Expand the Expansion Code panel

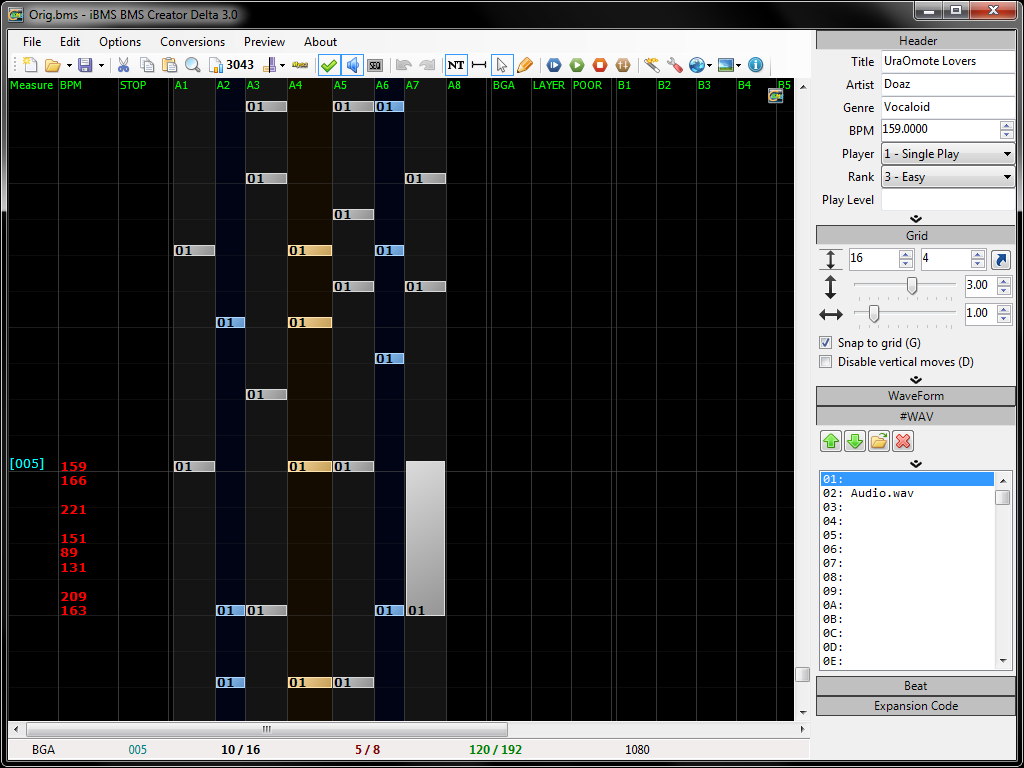pos(916,706)
